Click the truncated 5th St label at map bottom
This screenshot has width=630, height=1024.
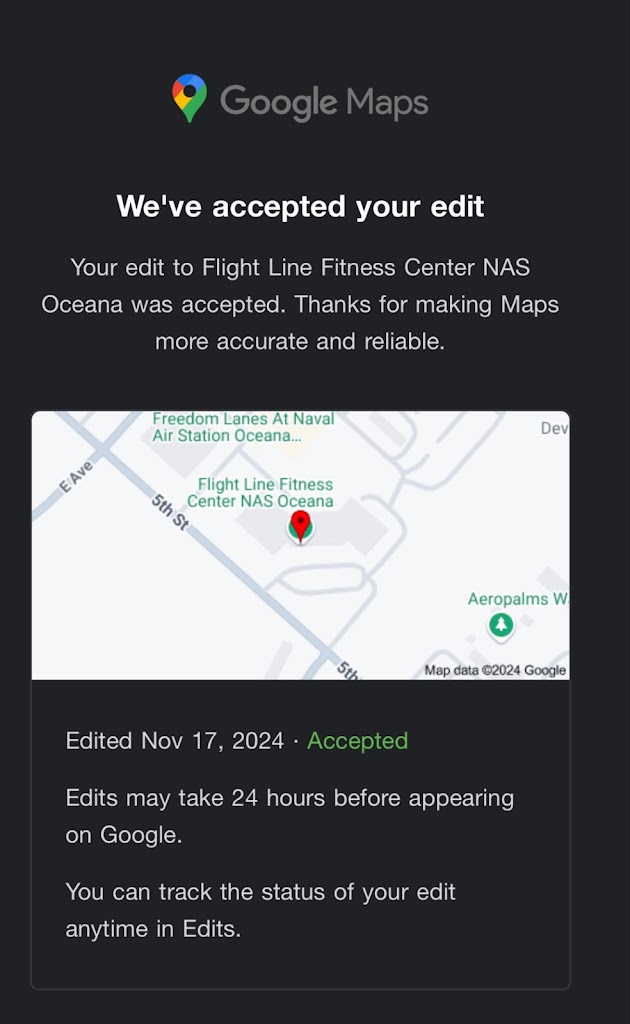[346, 670]
